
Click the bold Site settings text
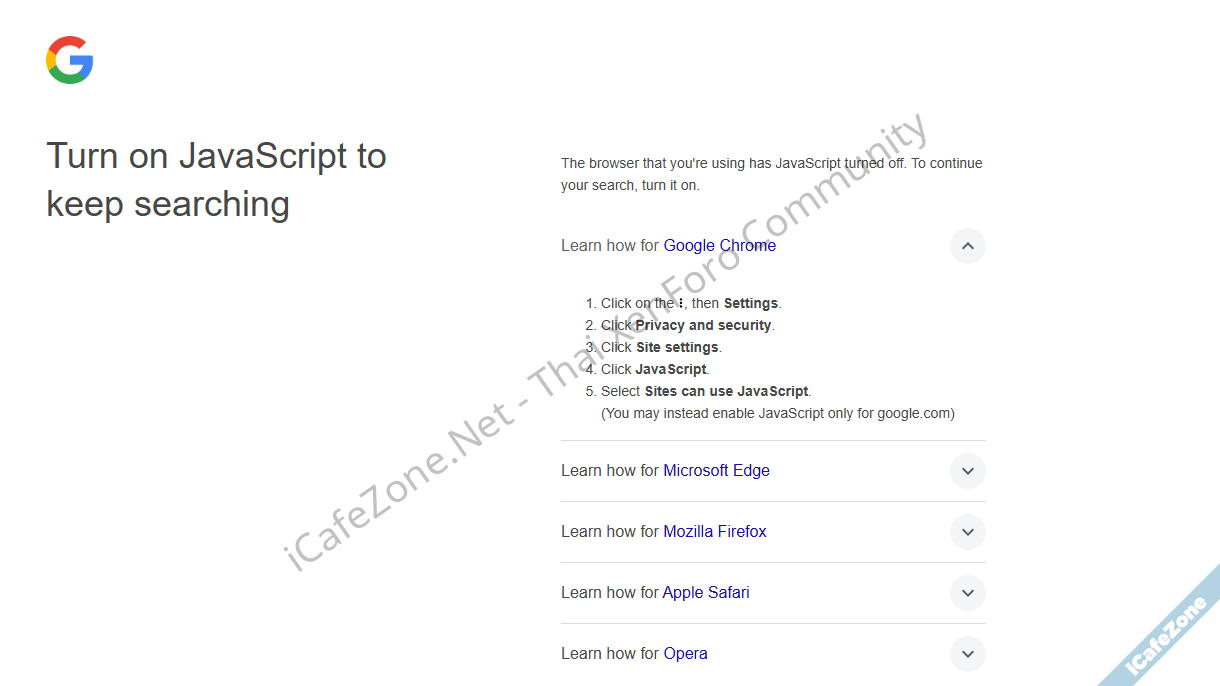pyautogui.click(x=677, y=347)
